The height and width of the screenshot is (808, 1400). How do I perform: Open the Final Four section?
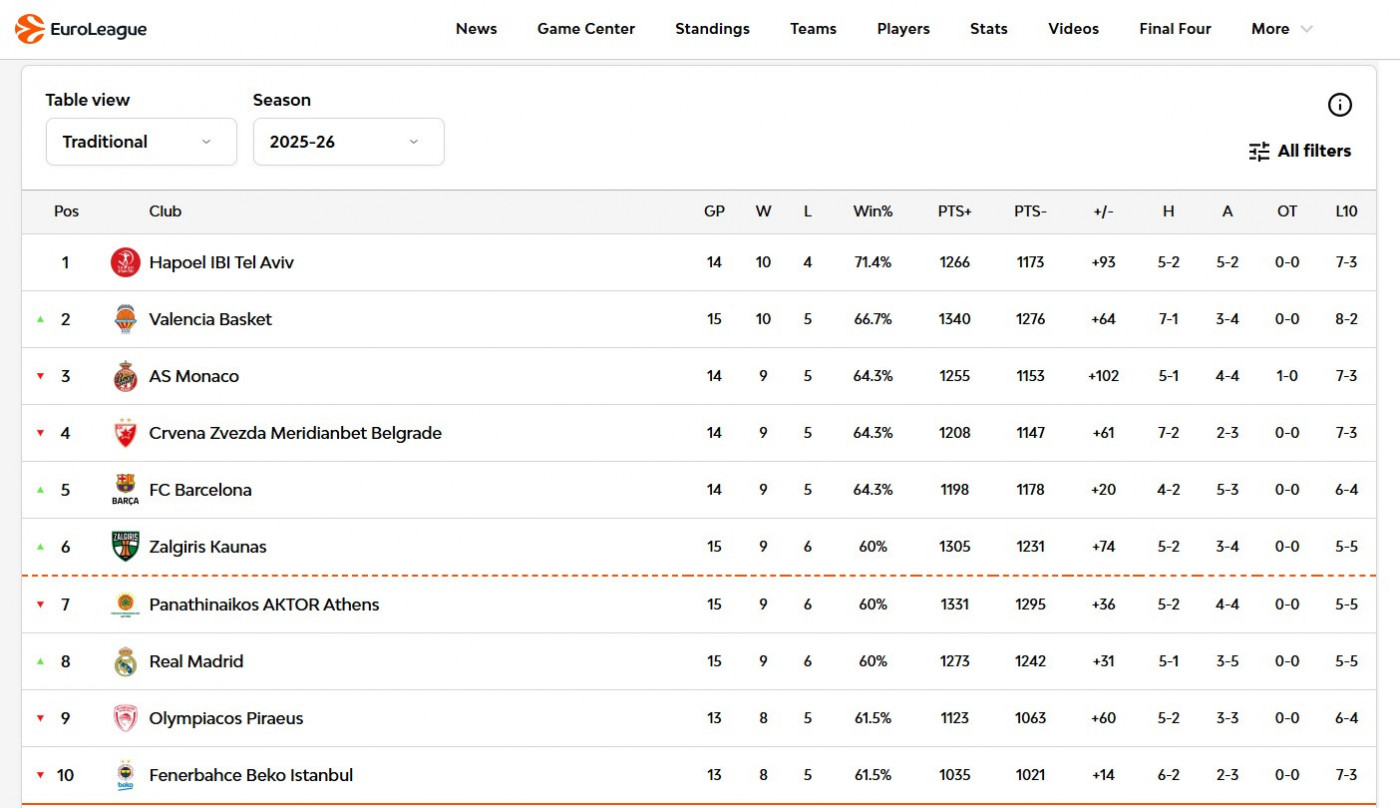1175,29
